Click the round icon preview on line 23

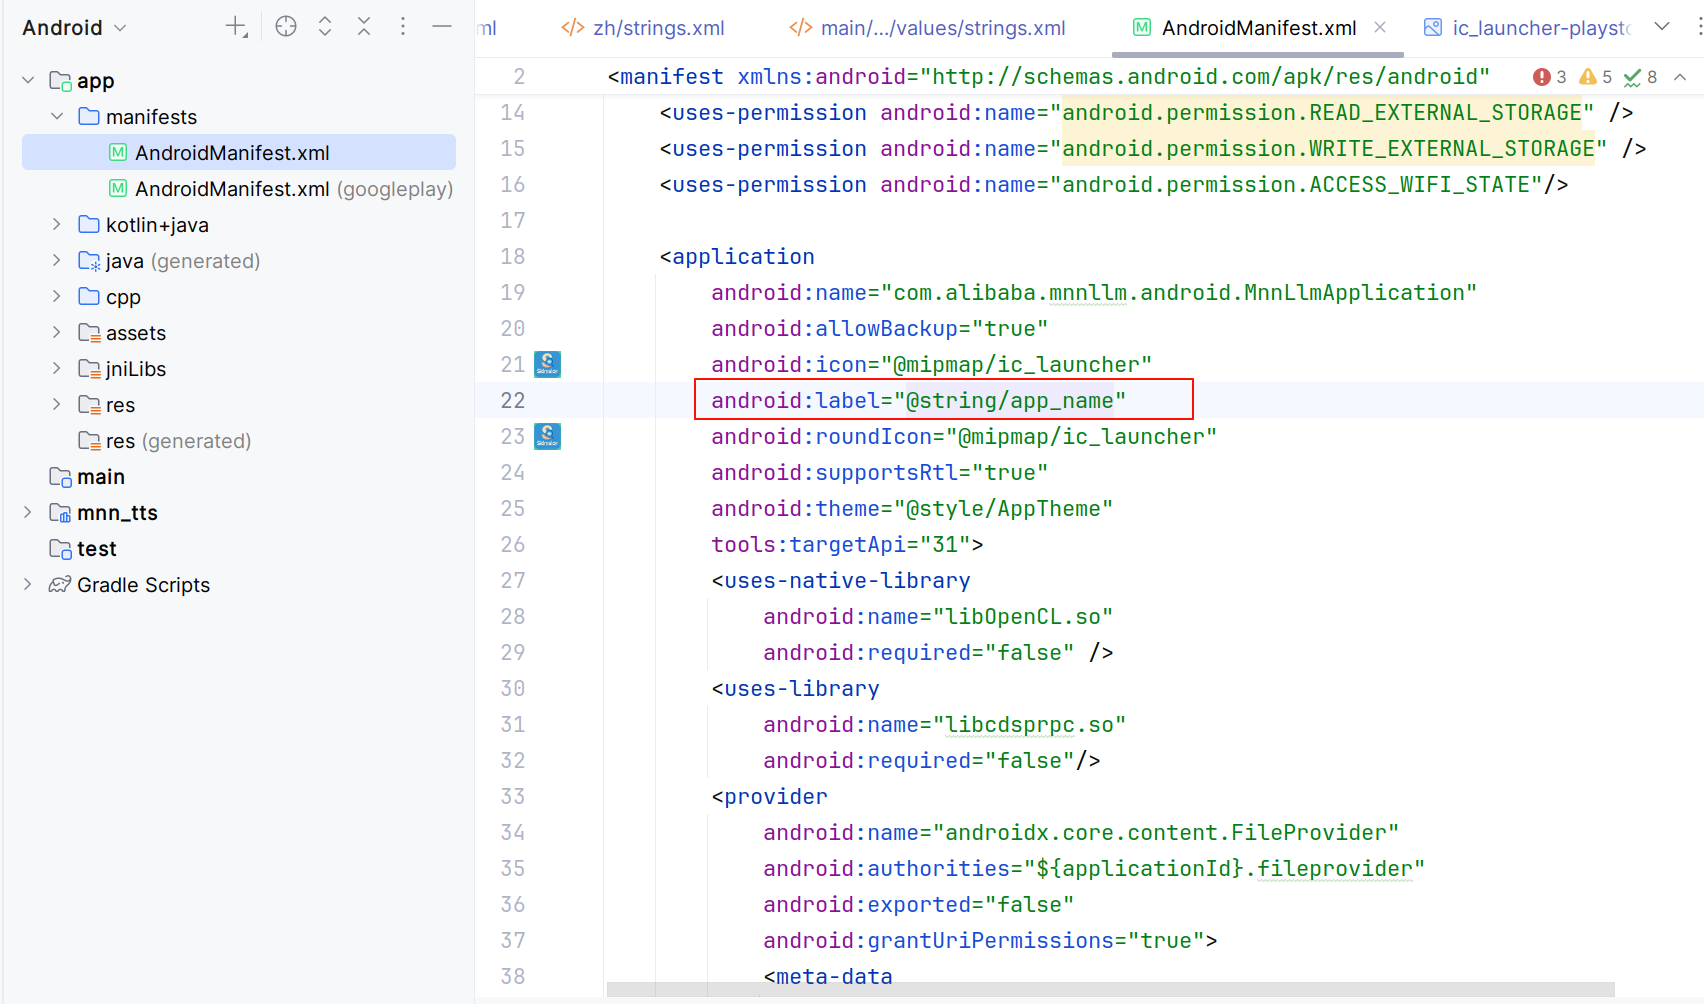tap(547, 436)
